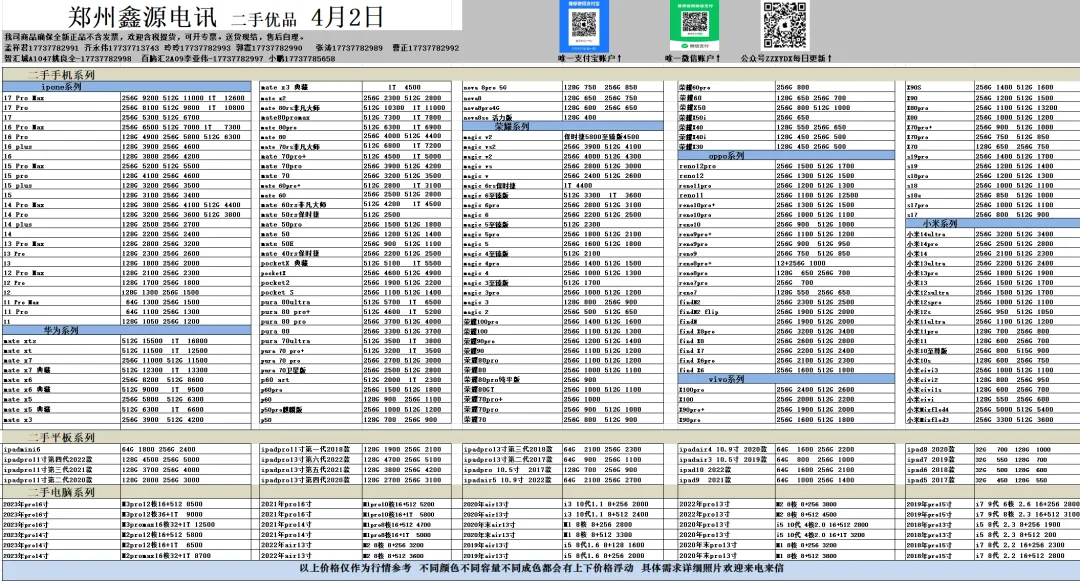
Task: Select the 荣耀X50 model cell
Action: (x=727, y=107)
